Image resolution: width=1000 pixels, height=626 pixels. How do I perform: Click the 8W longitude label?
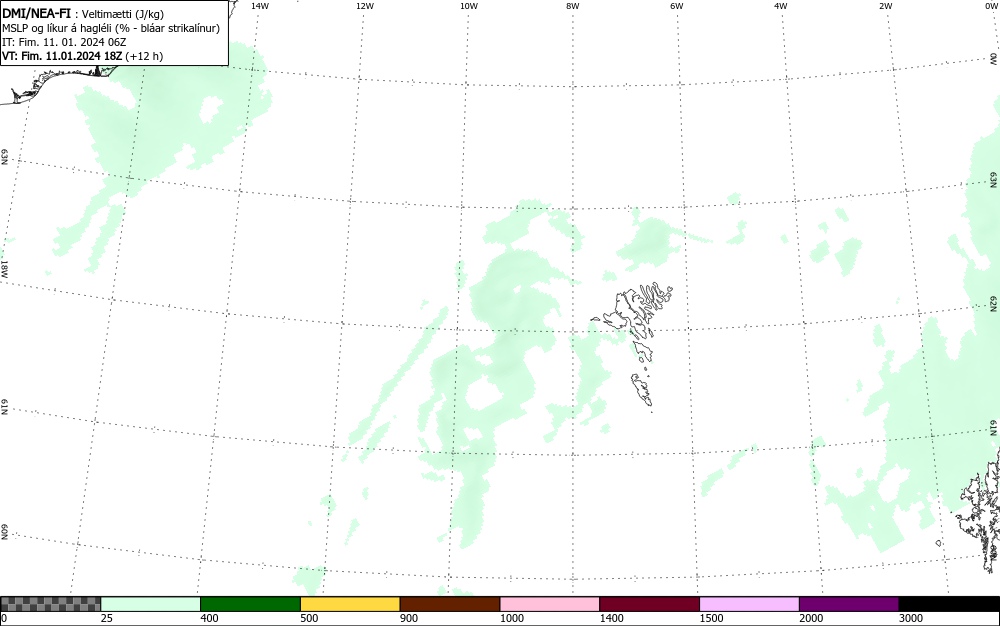[572, 6]
